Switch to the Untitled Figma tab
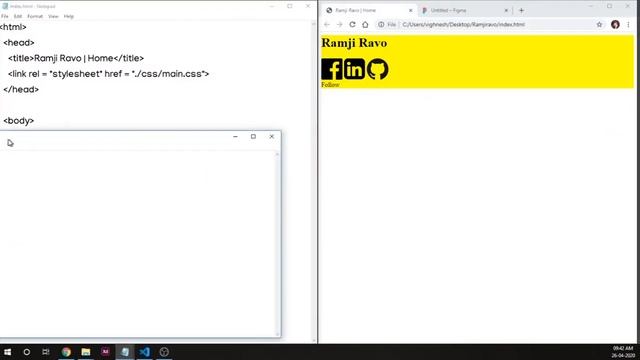The height and width of the screenshot is (360, 640). click(x=465, y=10)
